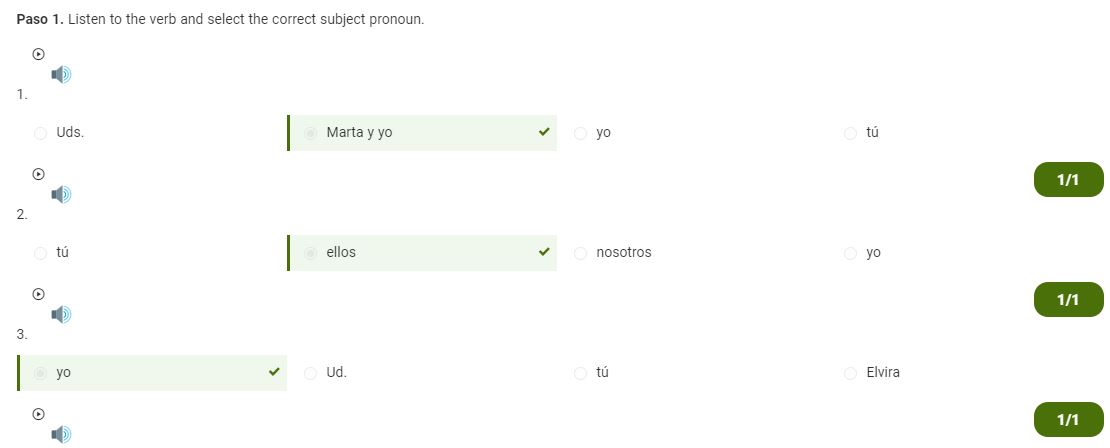
Task: Choose yo radio button in question 3
Action: pyautogui.click(x=40, y=373)
